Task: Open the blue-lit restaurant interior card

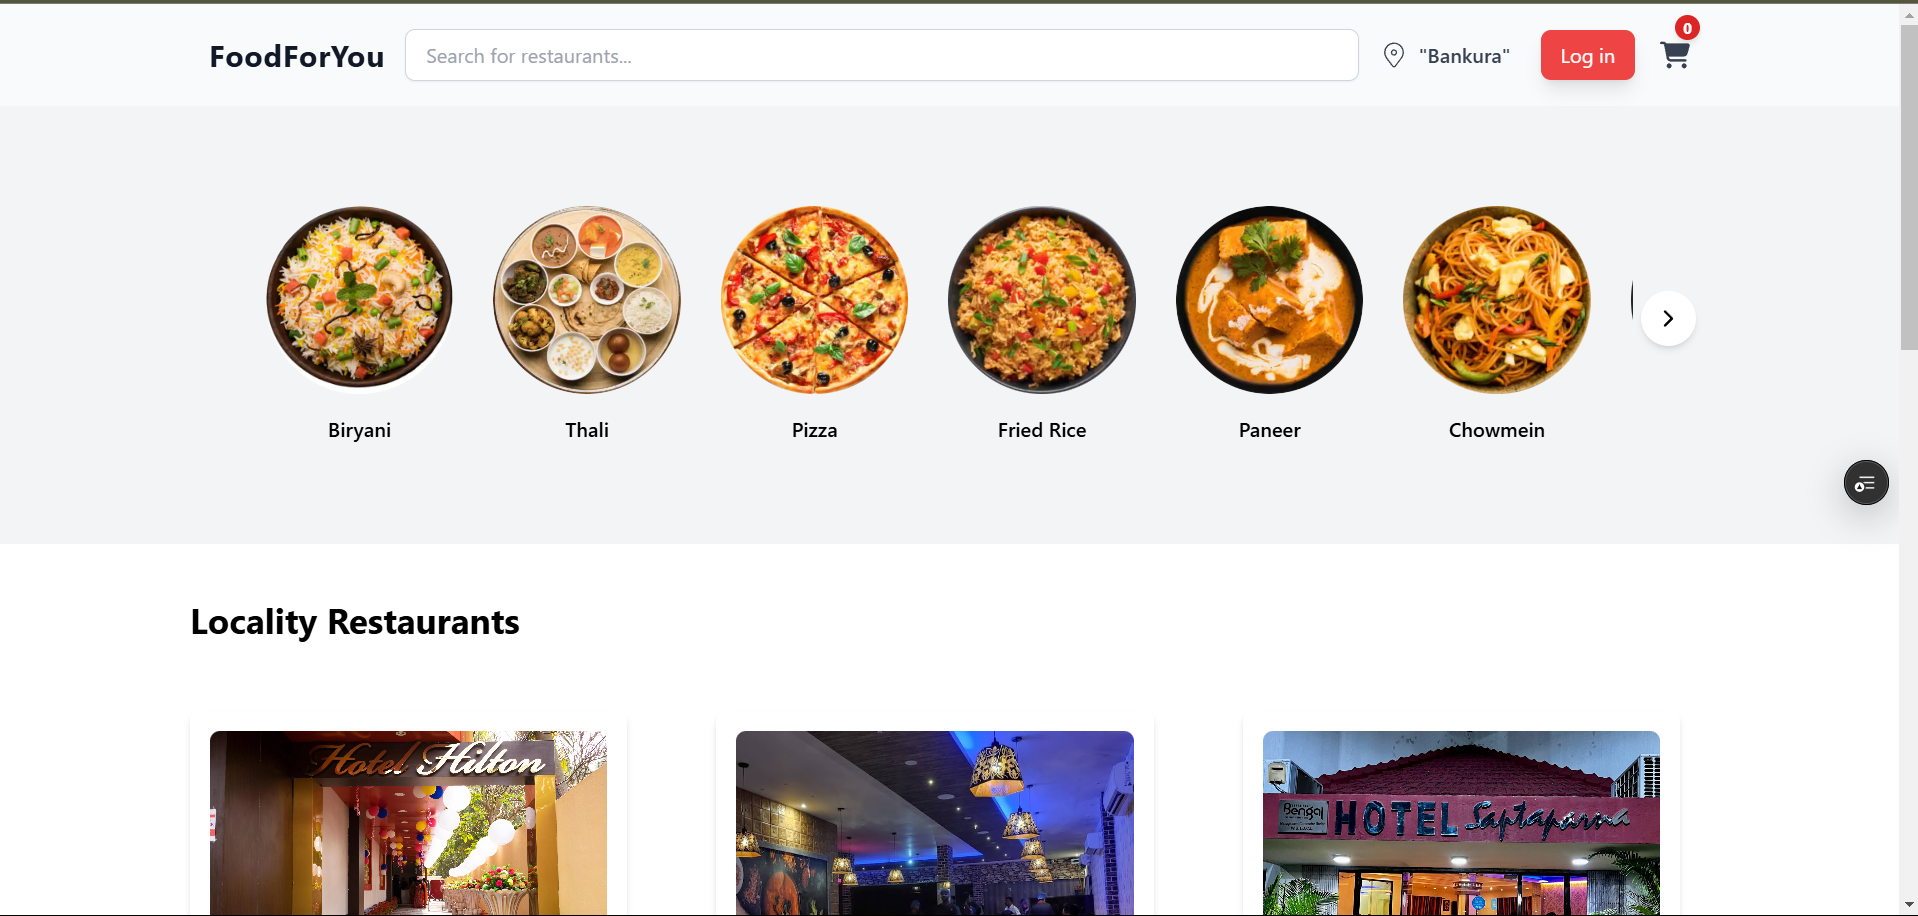Action: click(934, 822)
